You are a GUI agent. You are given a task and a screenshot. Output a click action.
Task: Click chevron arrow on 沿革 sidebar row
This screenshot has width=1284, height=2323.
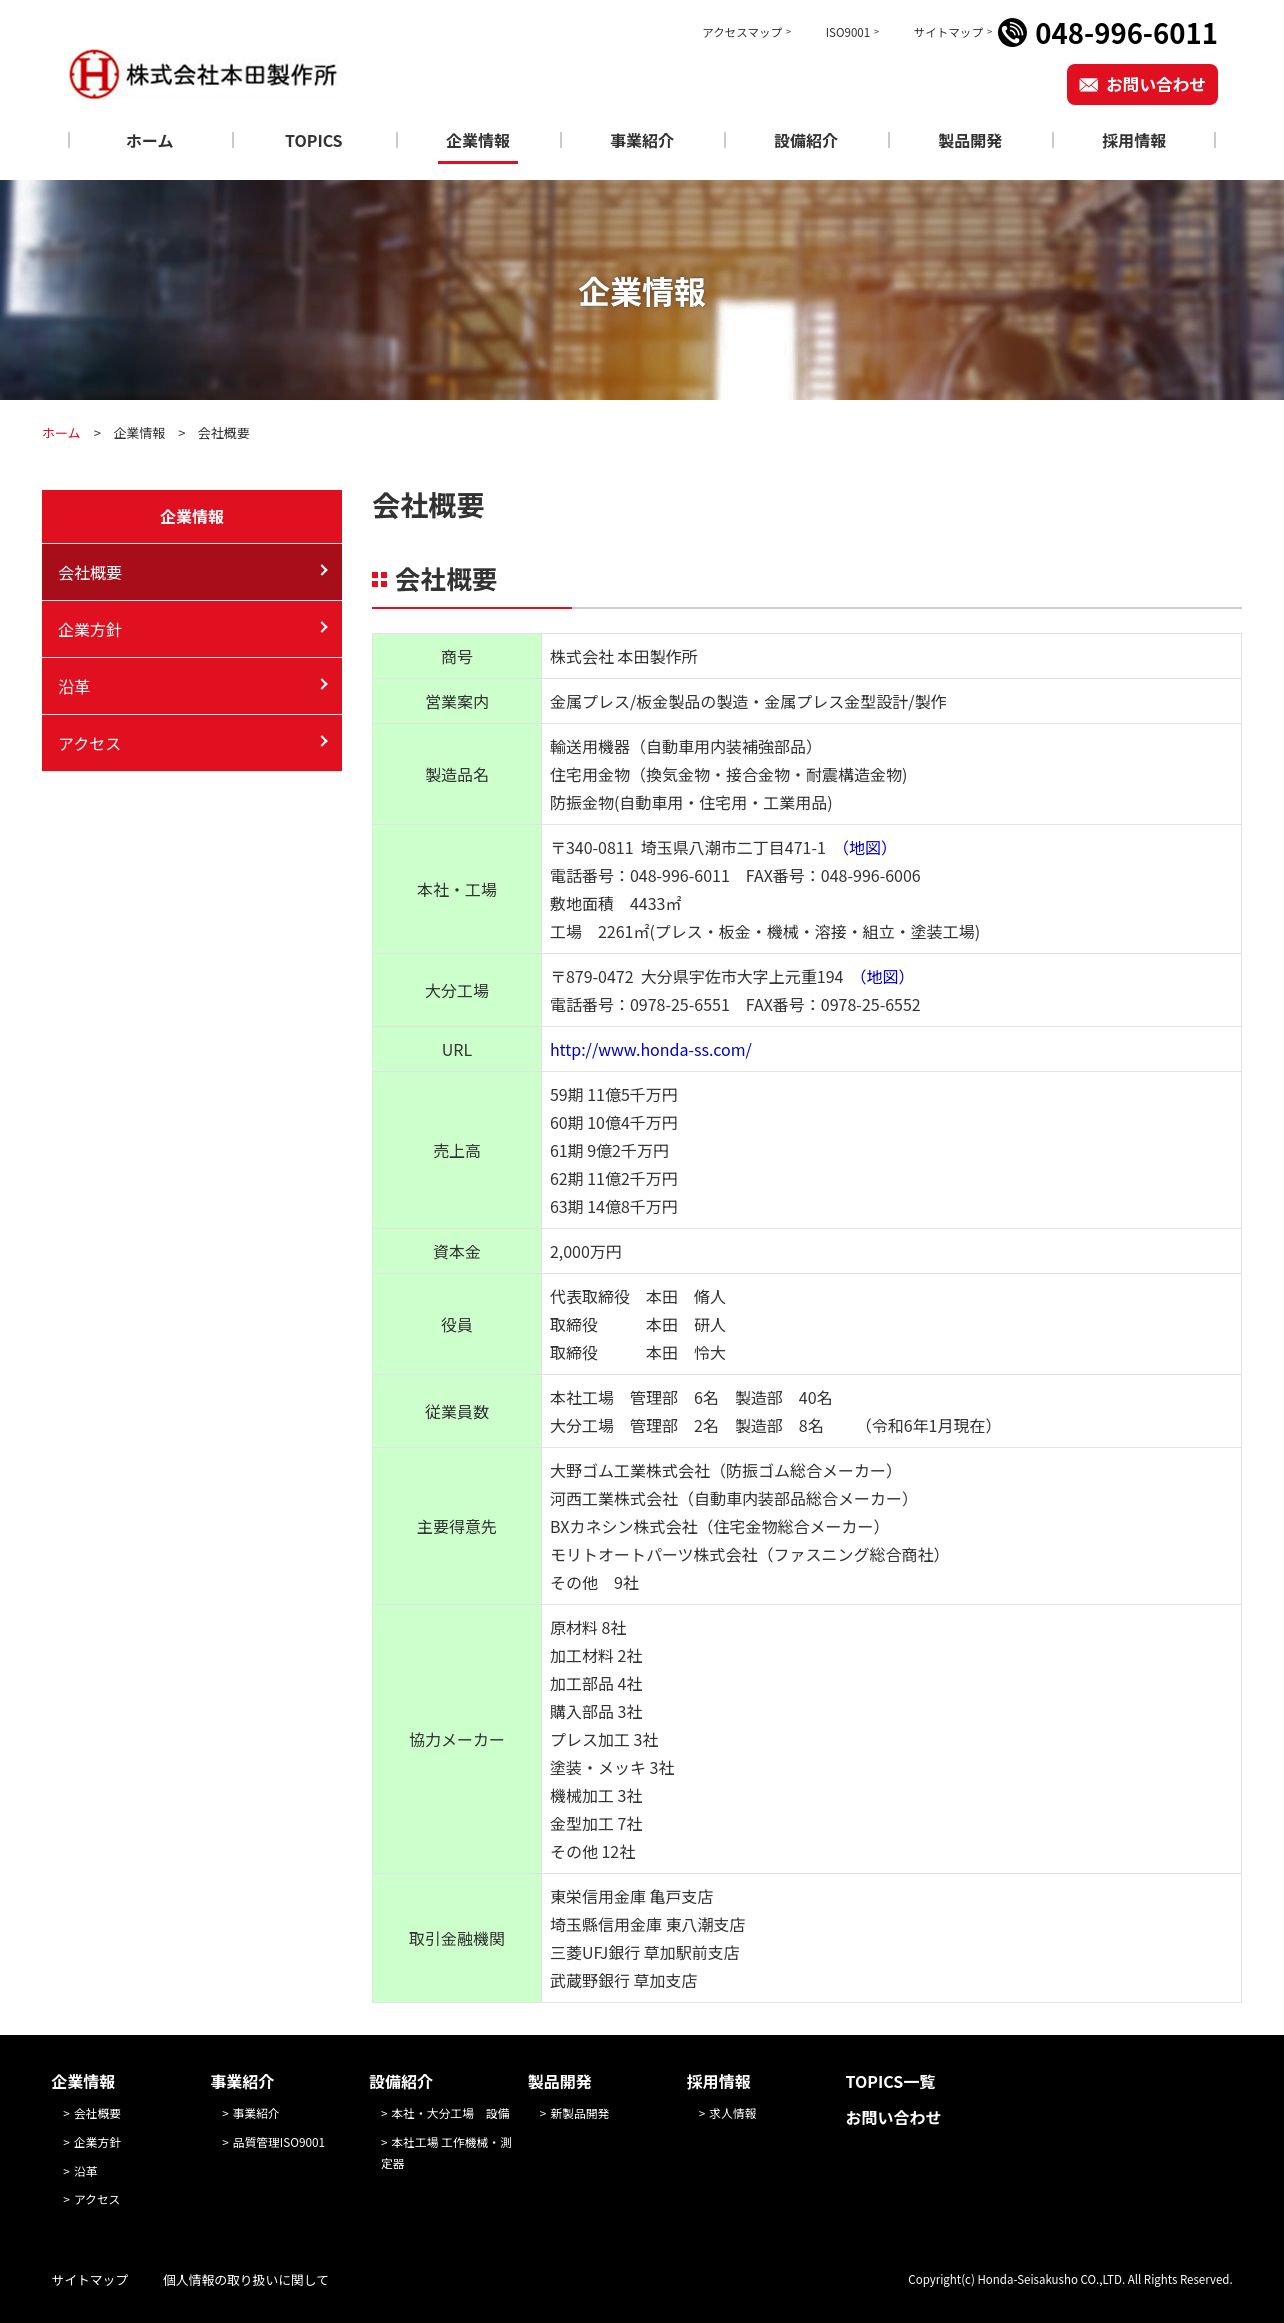tap(323, 684)
